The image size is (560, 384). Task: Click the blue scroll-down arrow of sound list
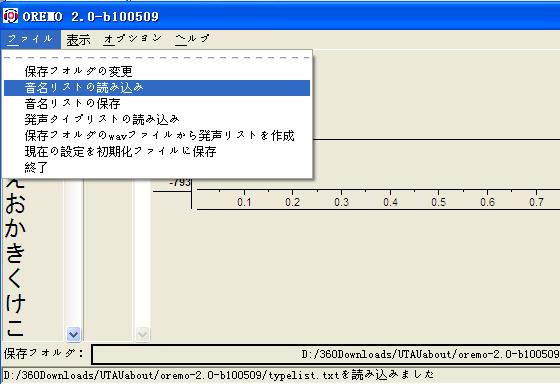click(x=74, y=334)
